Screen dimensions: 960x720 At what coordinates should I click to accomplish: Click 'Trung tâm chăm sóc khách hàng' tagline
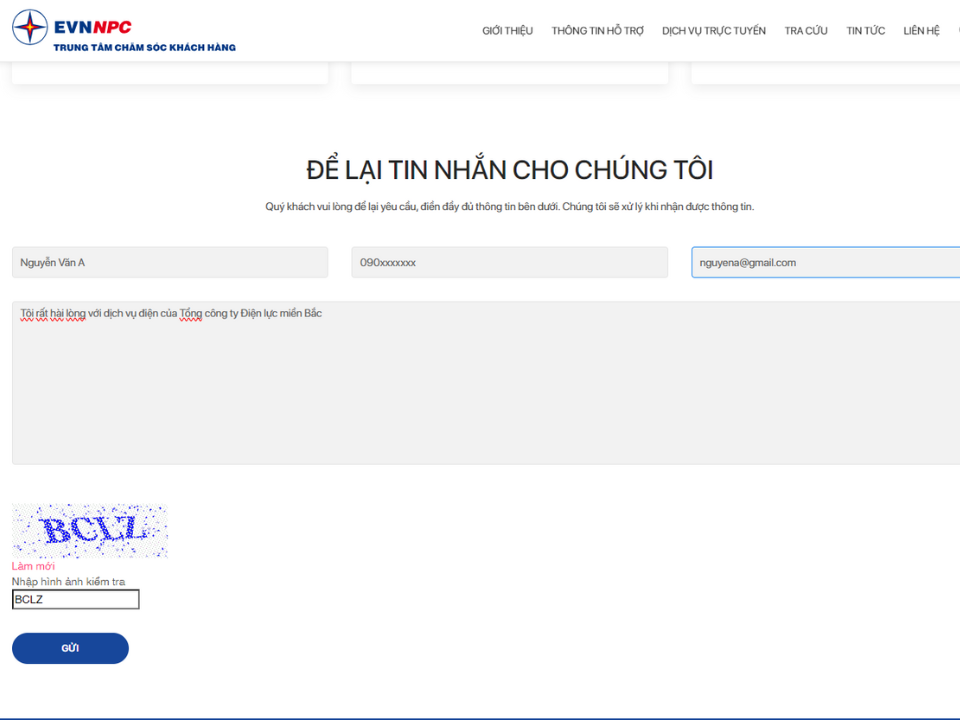pos(144,47)
